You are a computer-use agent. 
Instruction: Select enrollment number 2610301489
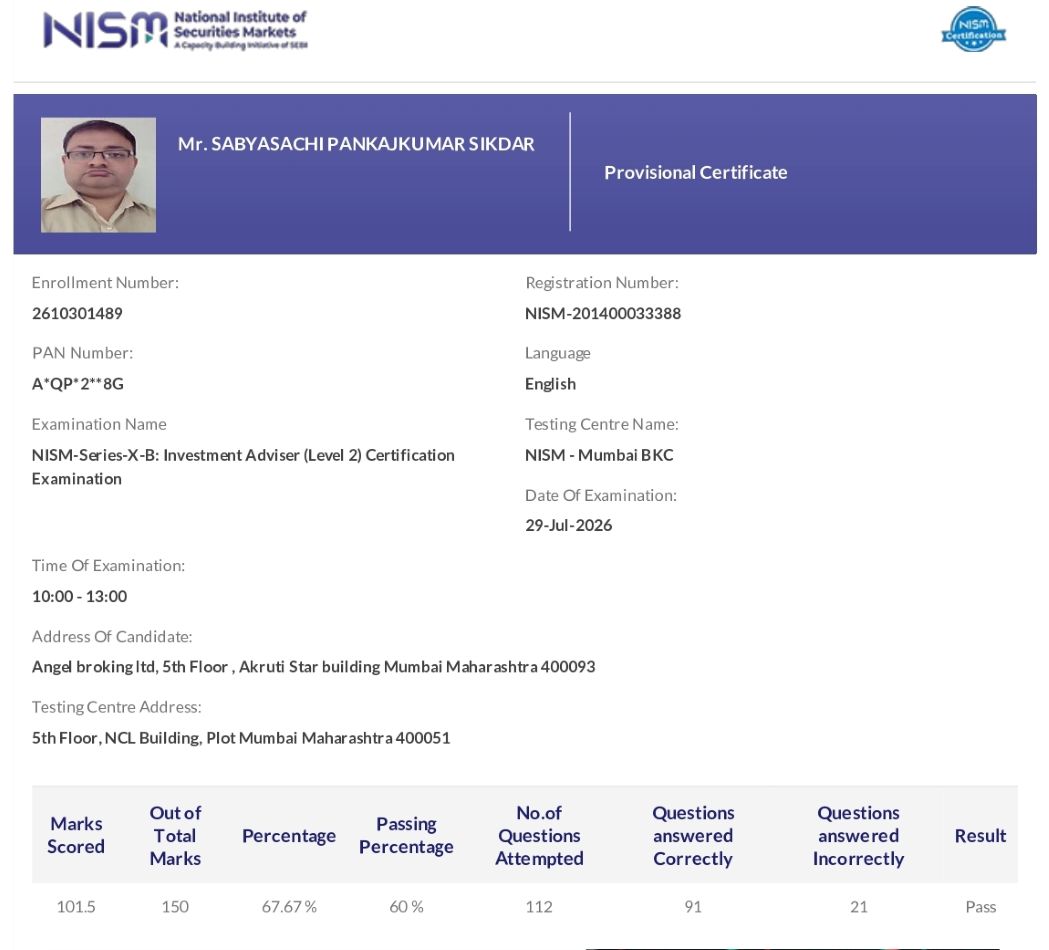pos(77,313)
